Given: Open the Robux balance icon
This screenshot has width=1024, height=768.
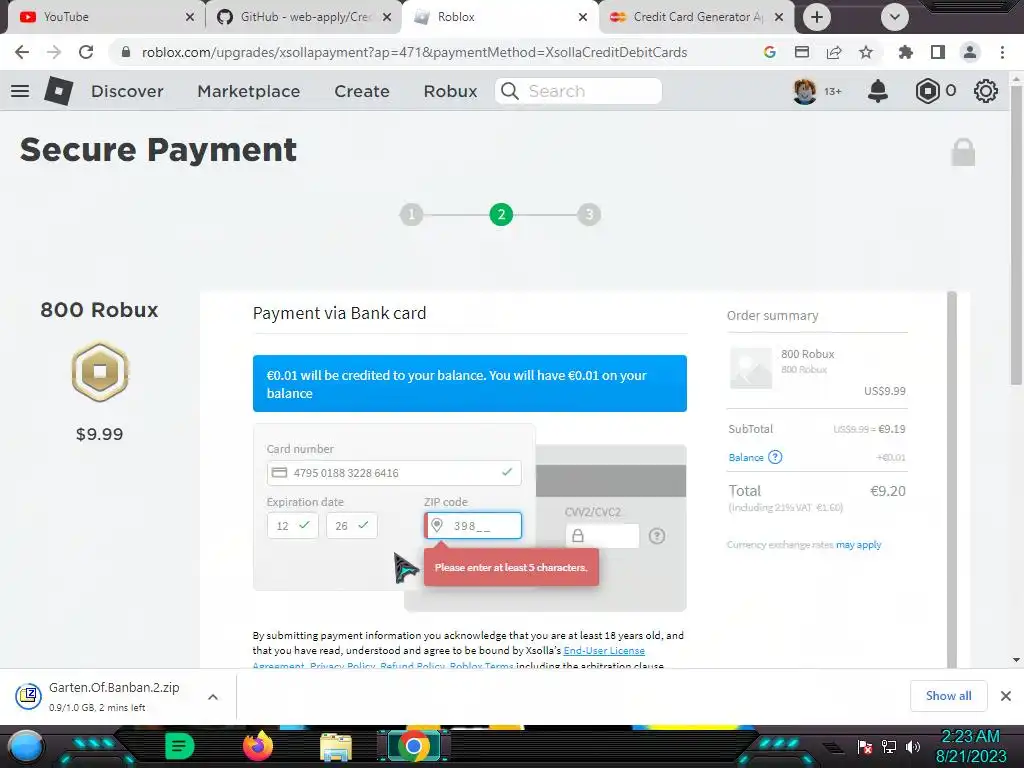Looking at the screenshot, I should click(927, 91).
